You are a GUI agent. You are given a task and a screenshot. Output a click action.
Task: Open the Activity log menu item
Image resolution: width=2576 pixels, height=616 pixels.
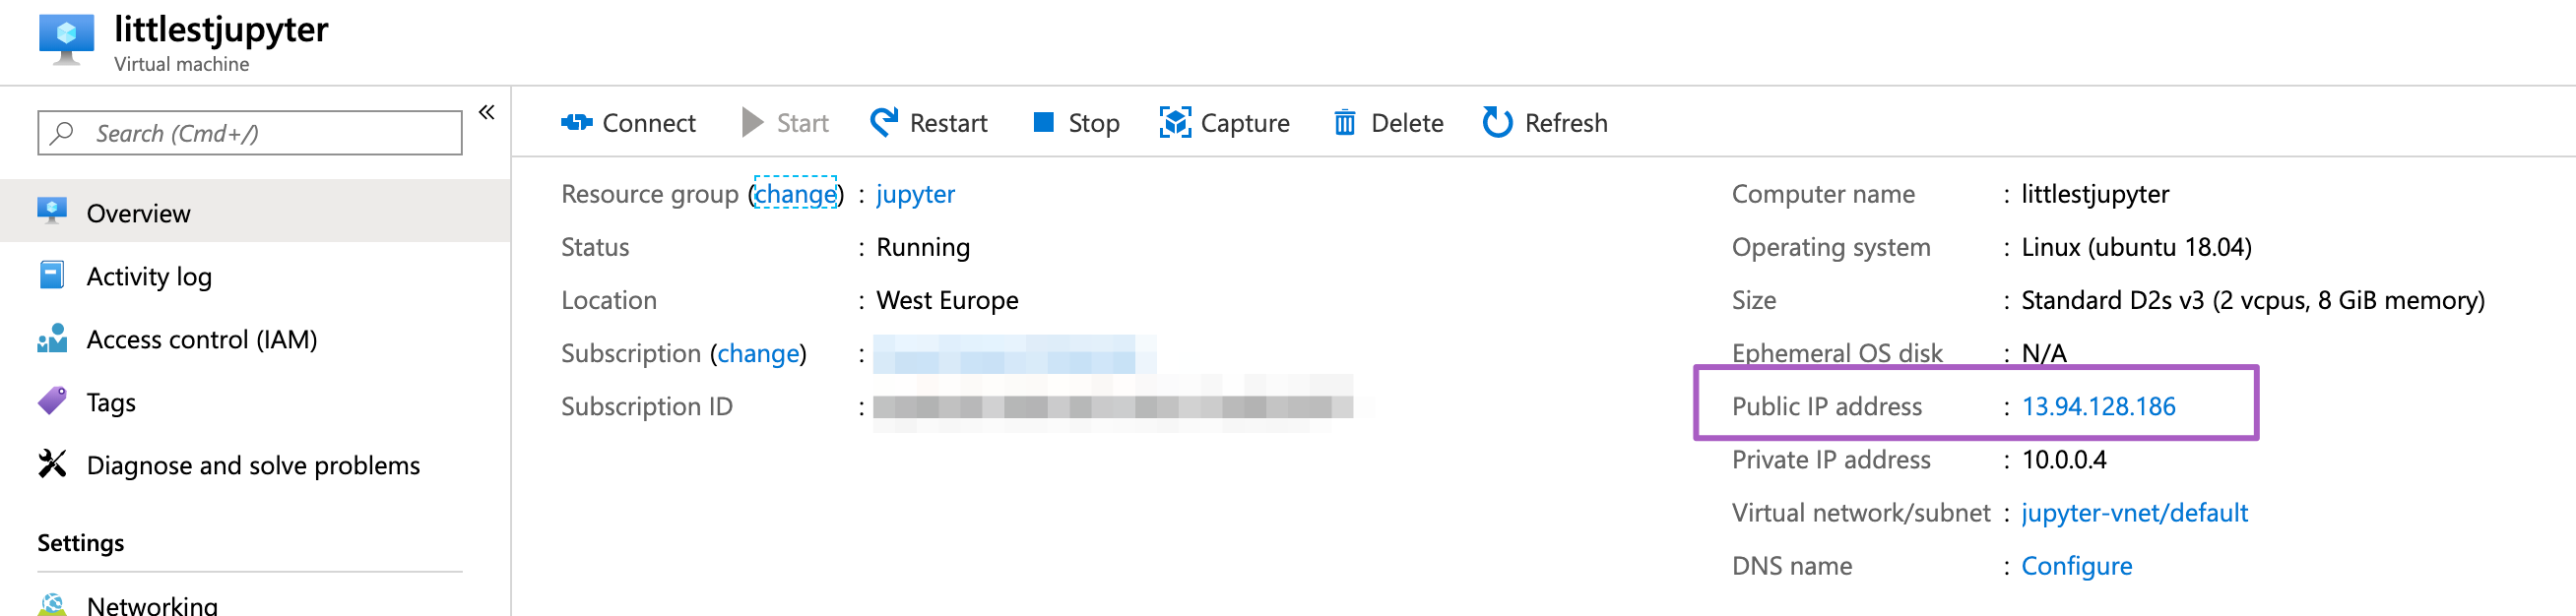pyautogui.click(x=149, y=276)
